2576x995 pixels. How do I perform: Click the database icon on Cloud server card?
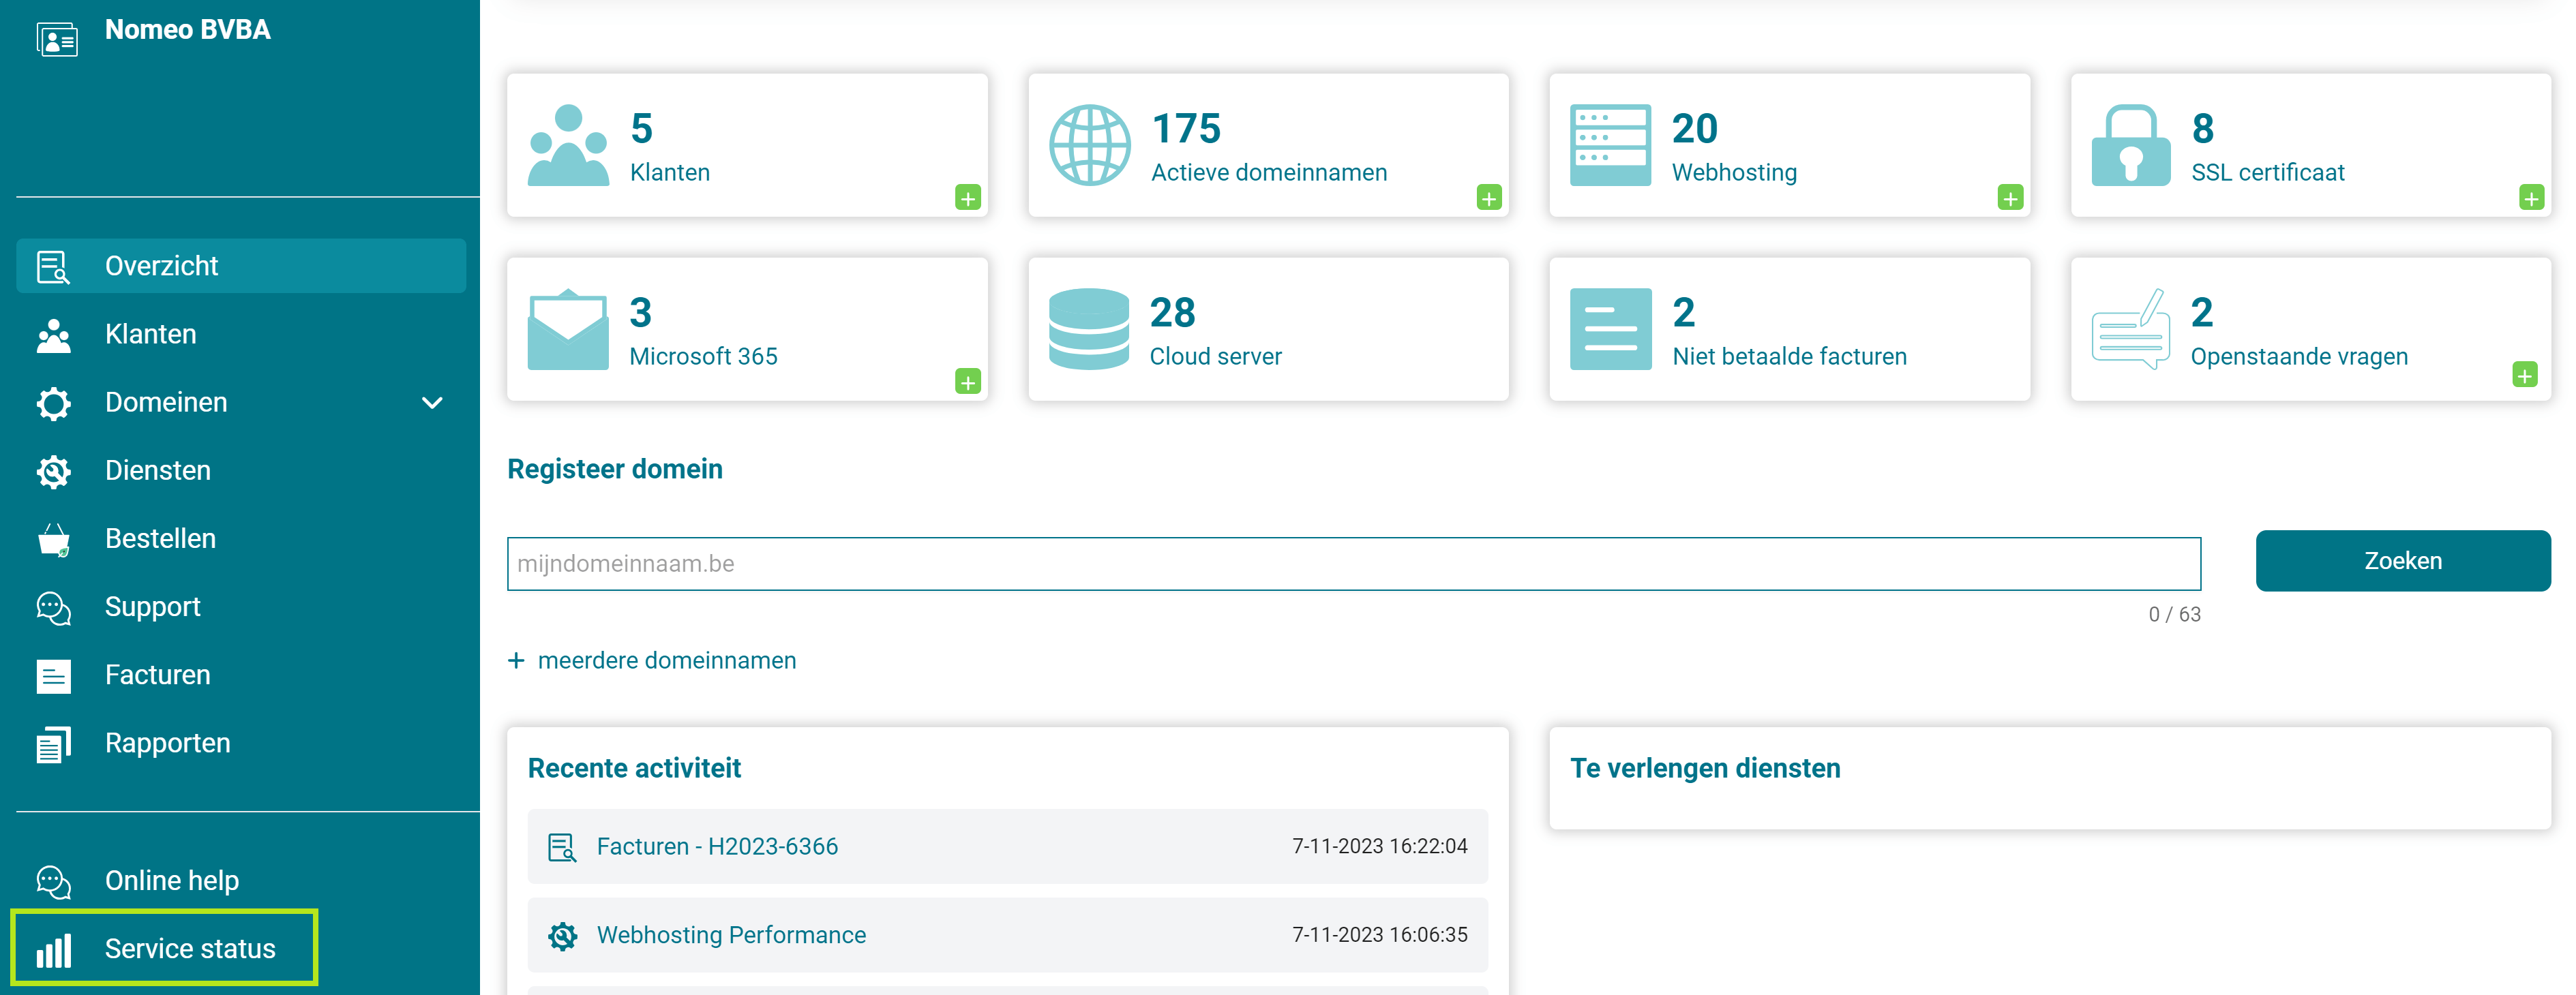1089,329
